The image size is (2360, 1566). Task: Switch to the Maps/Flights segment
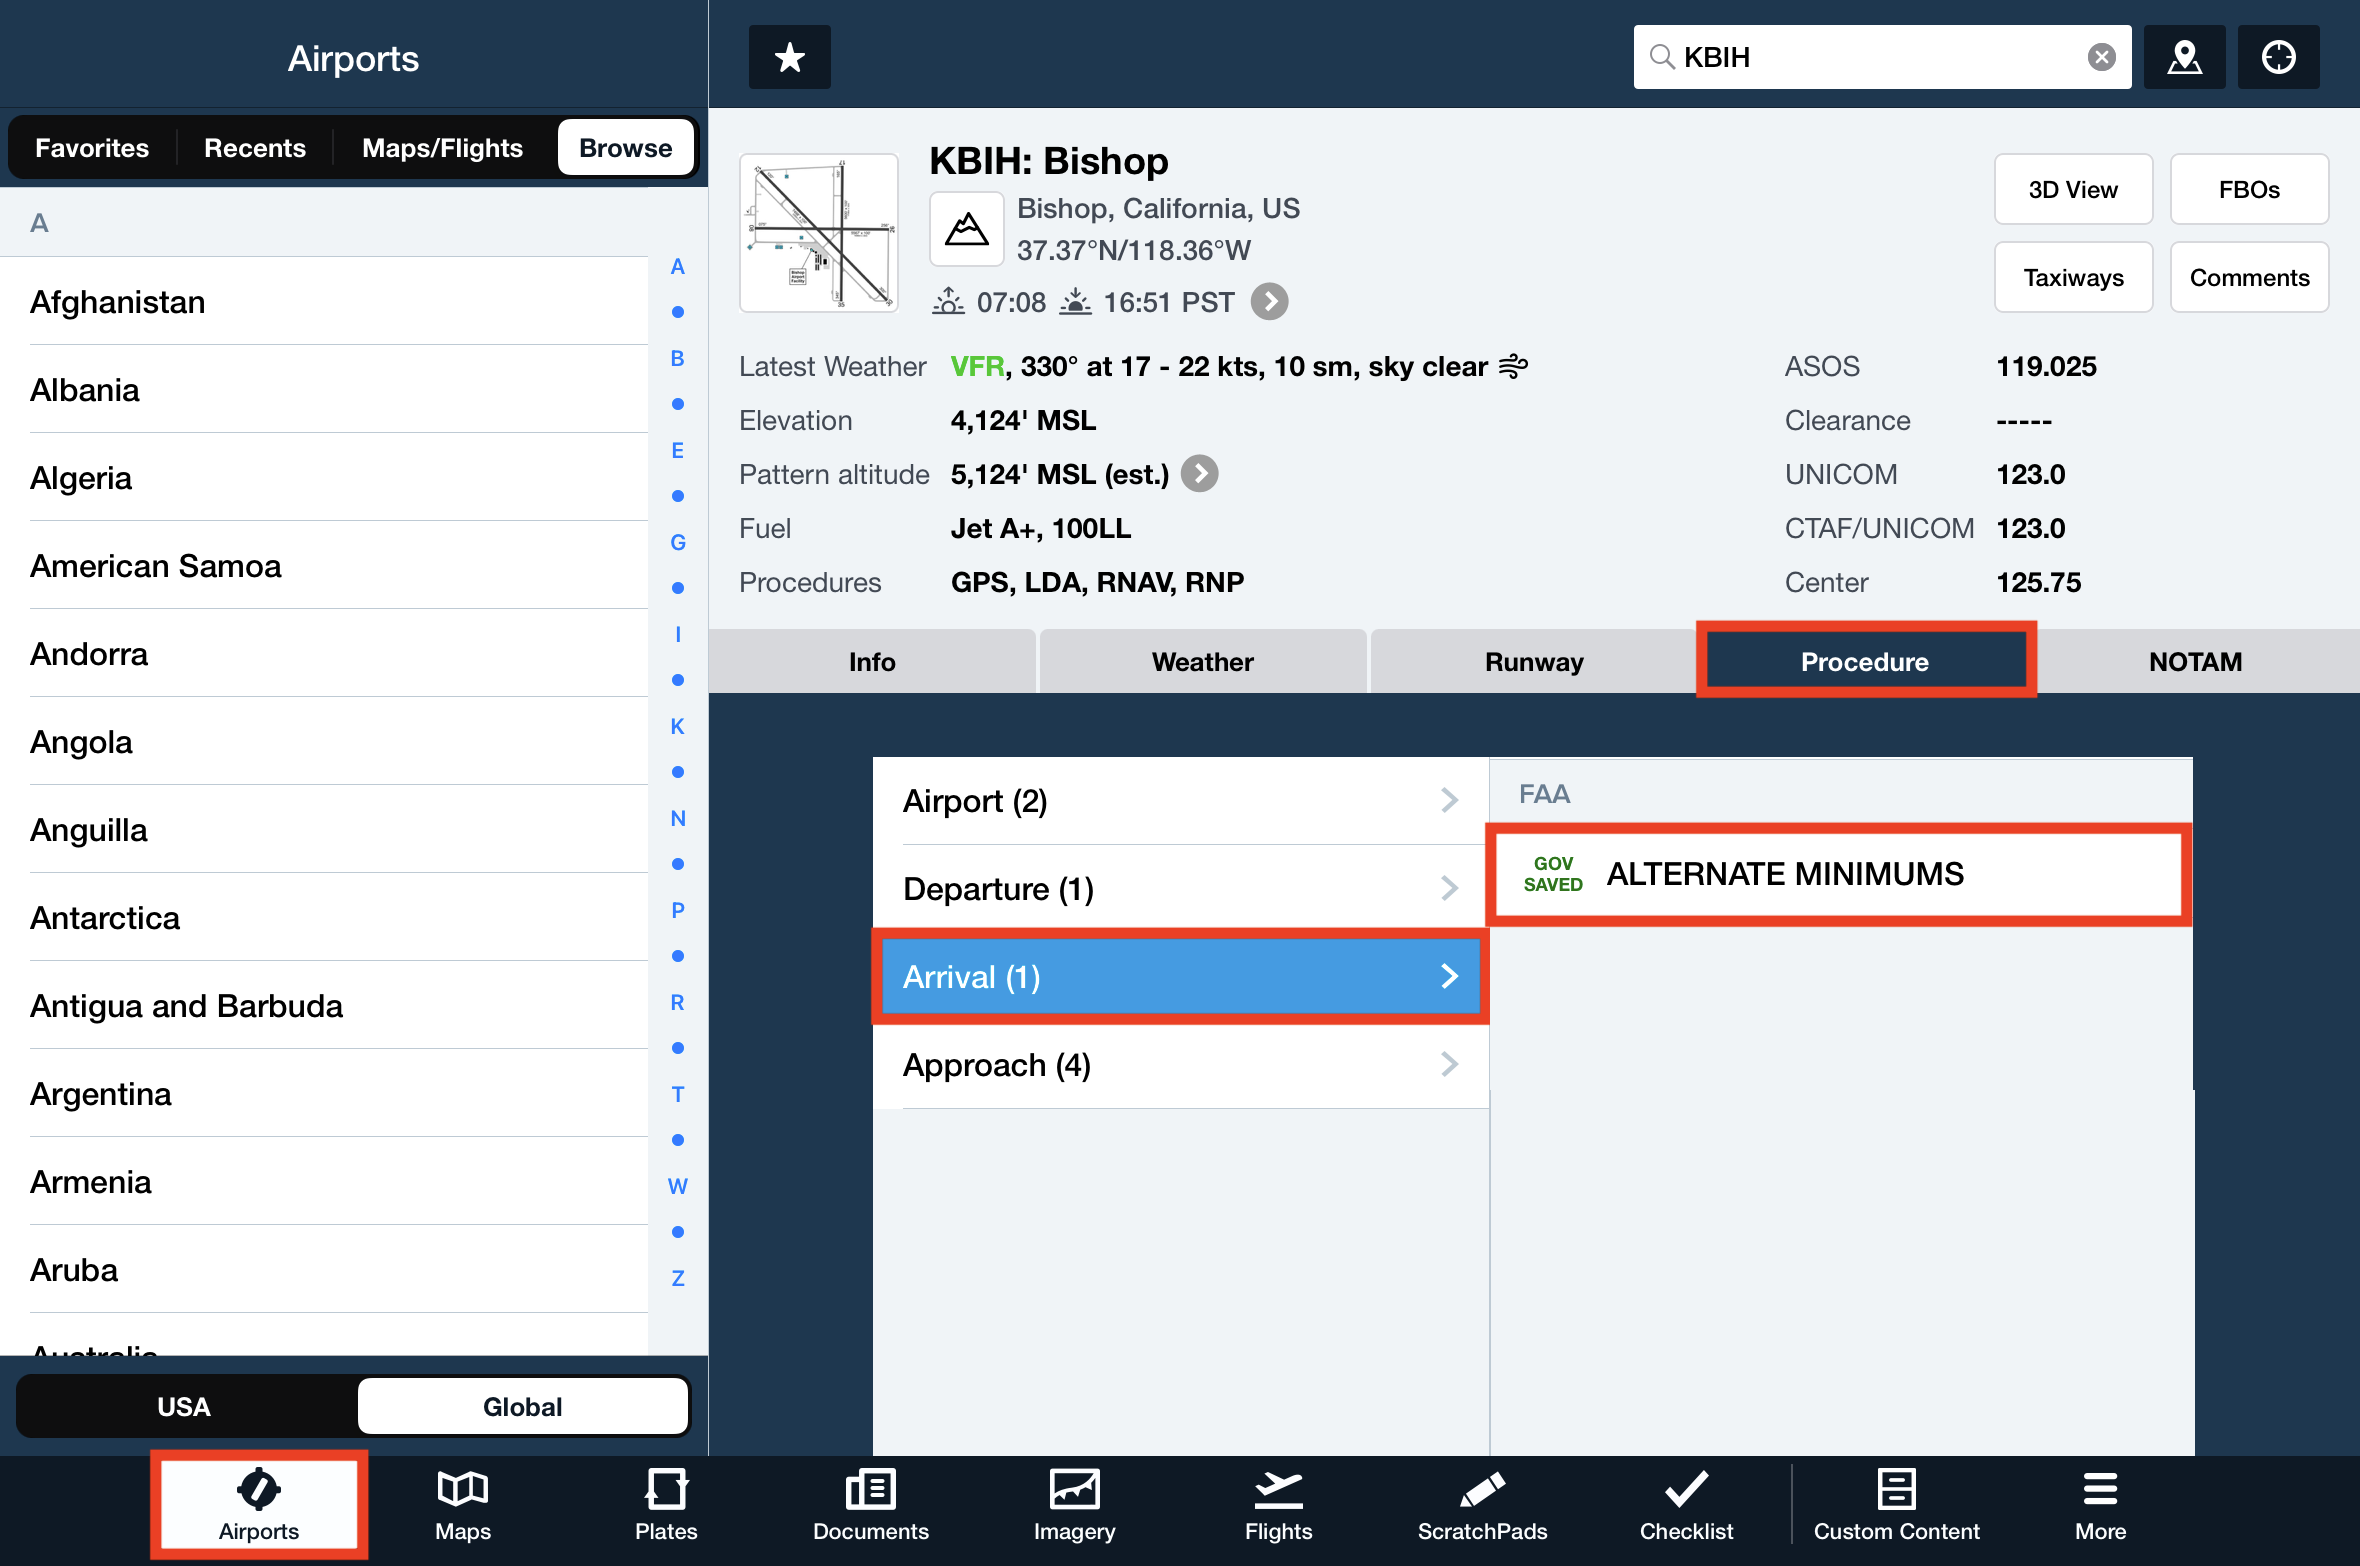[443, 148]
